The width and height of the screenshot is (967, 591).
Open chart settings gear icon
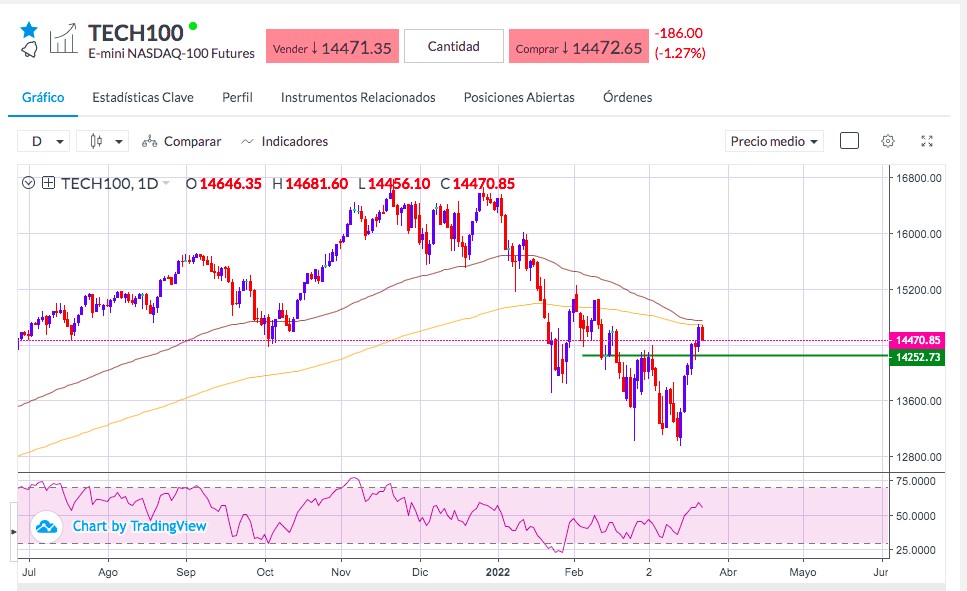pos(887,141)
